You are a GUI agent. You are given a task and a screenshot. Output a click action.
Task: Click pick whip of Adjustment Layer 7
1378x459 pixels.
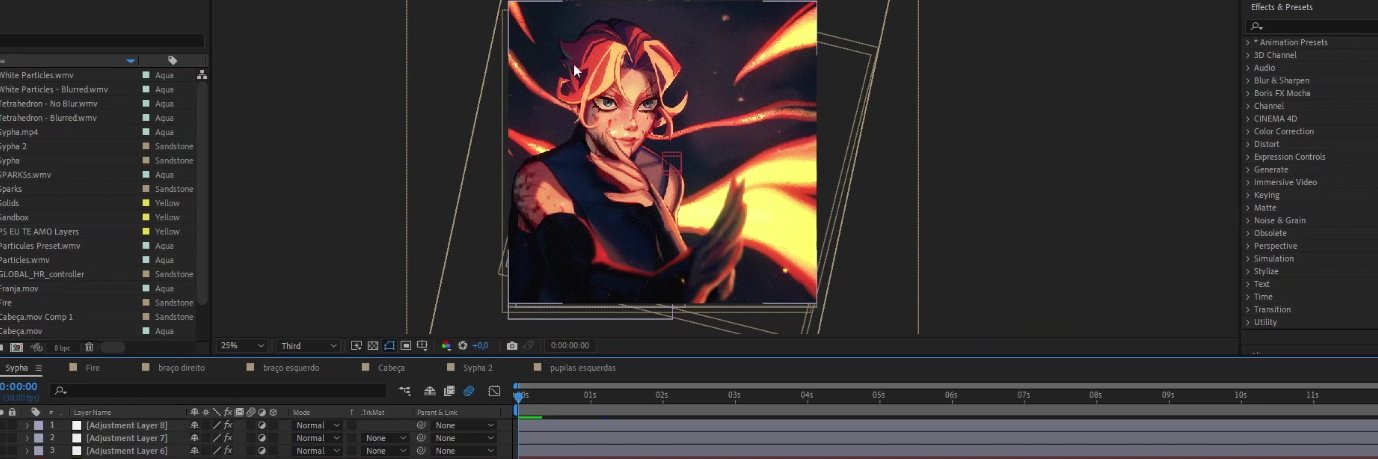pos(421,438)
